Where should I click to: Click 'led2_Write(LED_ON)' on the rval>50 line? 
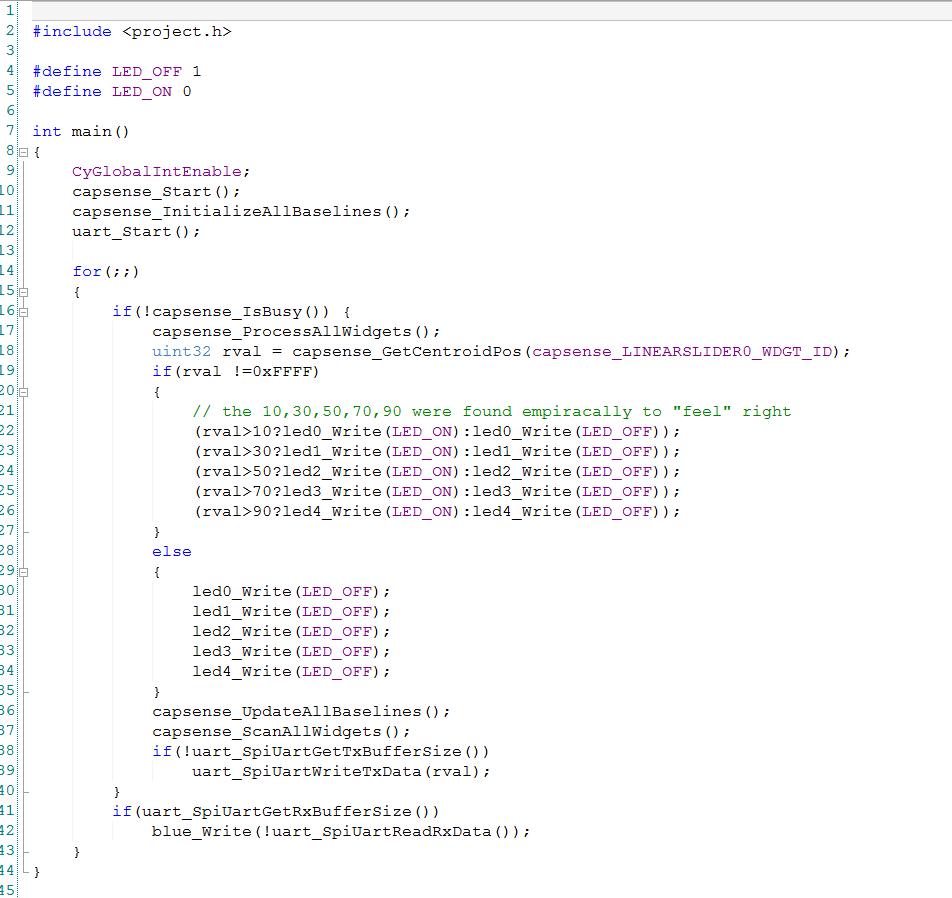[372, 472]
